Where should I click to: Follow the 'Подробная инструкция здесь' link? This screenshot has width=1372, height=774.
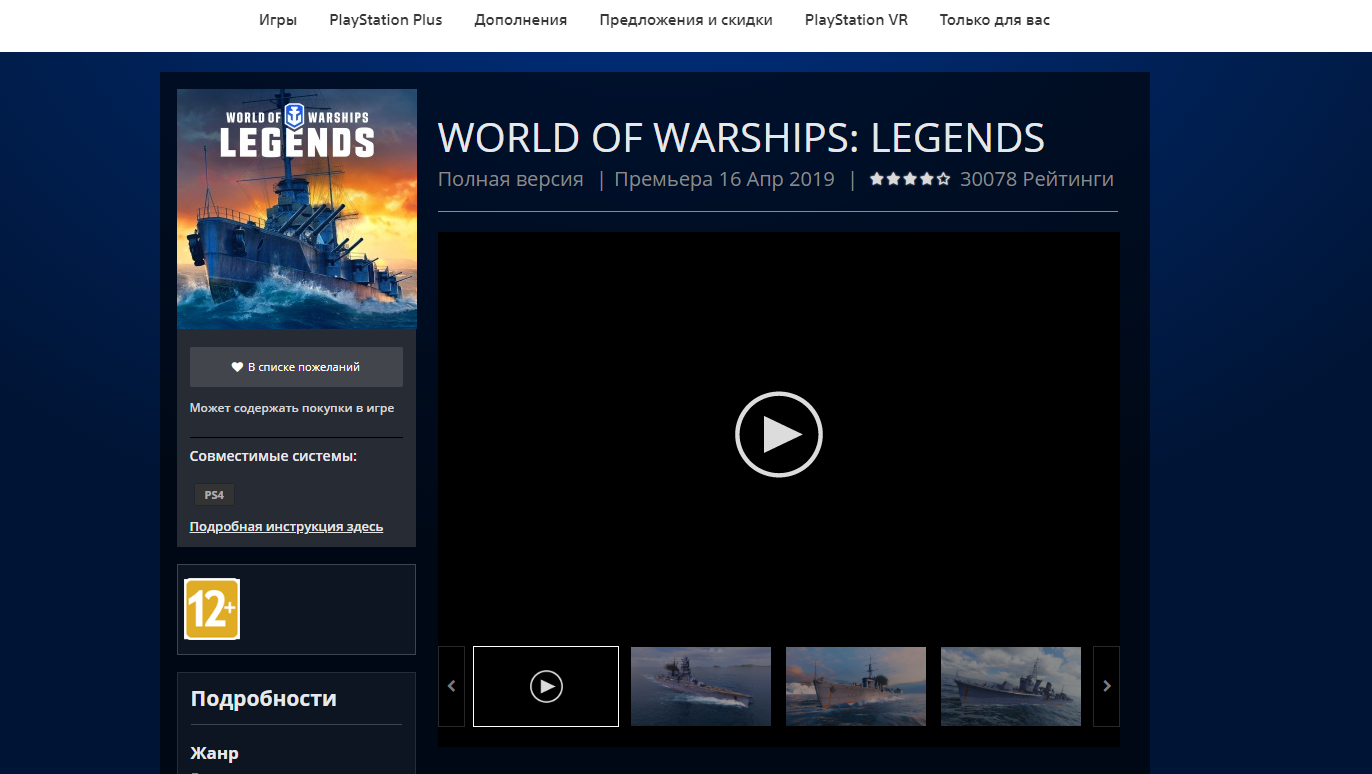point(286,527)
